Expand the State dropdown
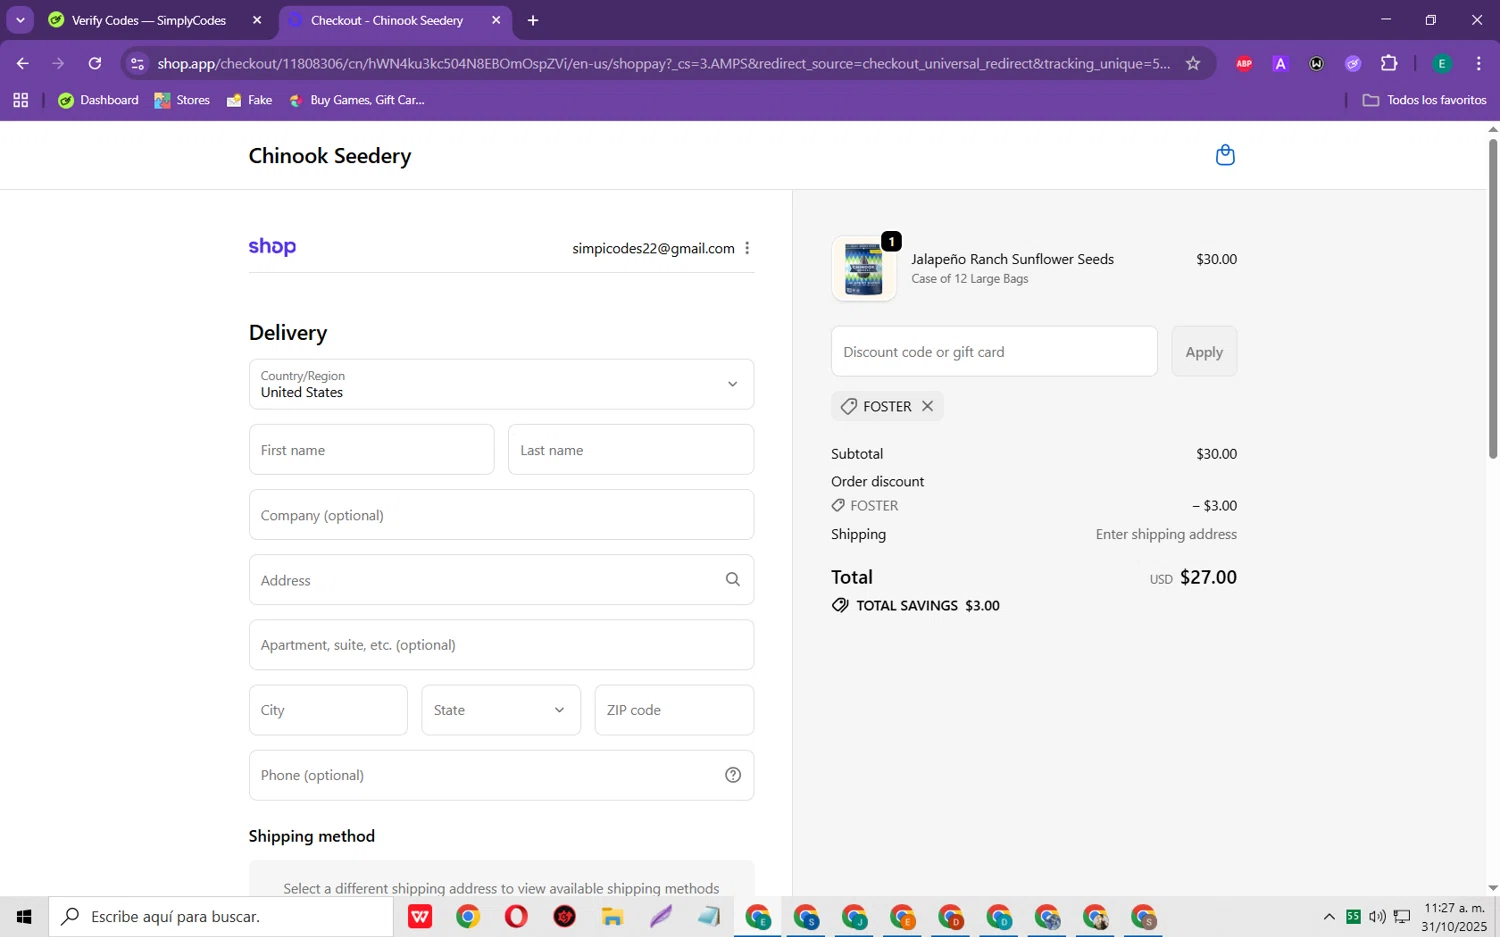 tap(501, 710)
